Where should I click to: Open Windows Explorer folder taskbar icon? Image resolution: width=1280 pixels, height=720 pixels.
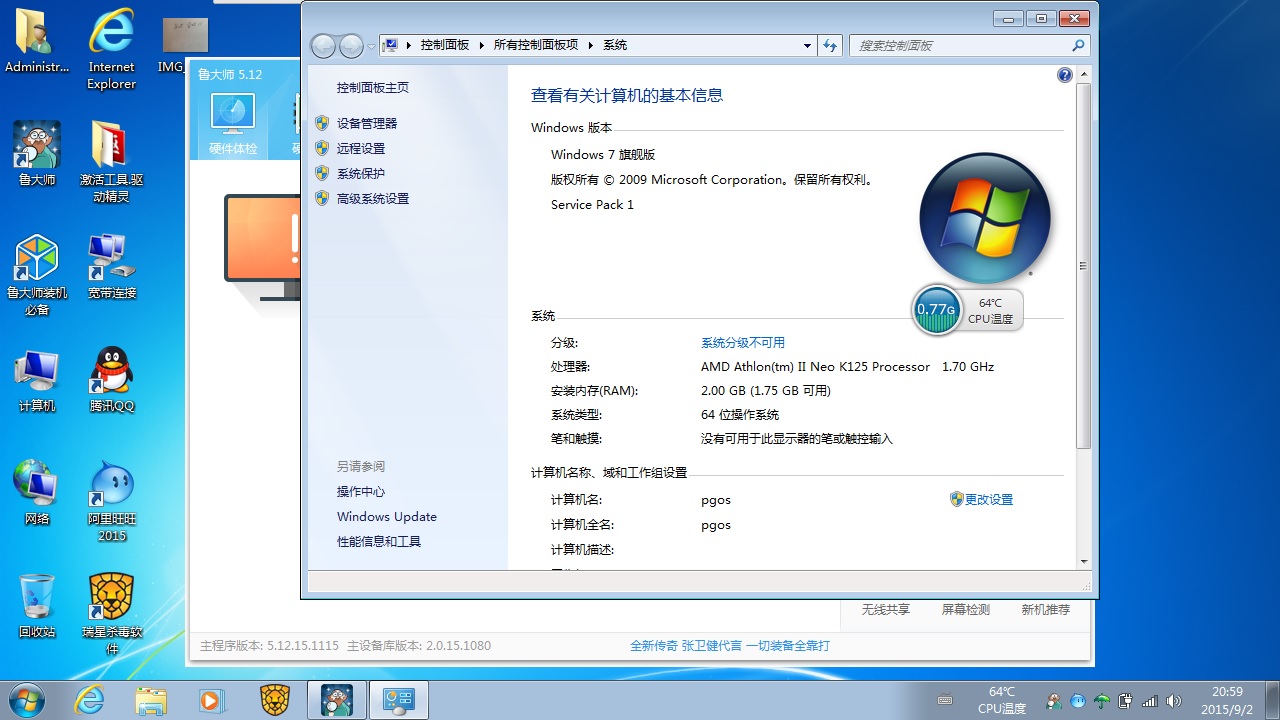coord(151,700)
